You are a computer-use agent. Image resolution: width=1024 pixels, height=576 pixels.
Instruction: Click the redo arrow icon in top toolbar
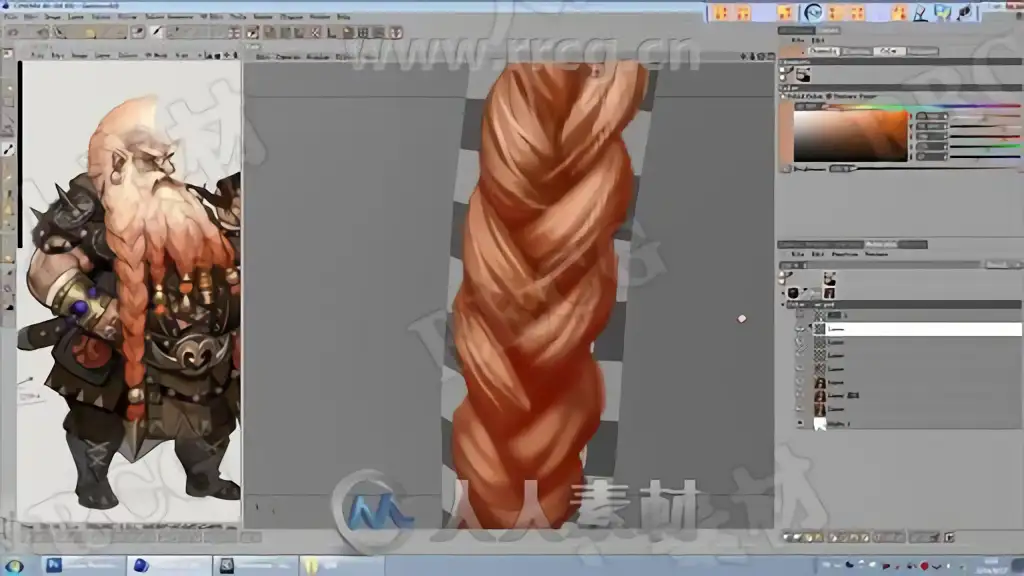[x=43, y=32]
